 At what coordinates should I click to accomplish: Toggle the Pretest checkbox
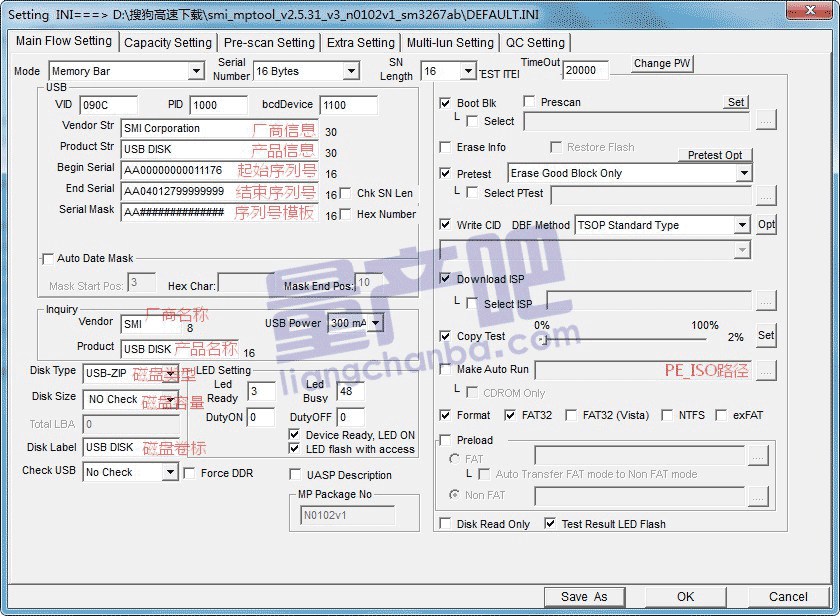click(445, 174)
